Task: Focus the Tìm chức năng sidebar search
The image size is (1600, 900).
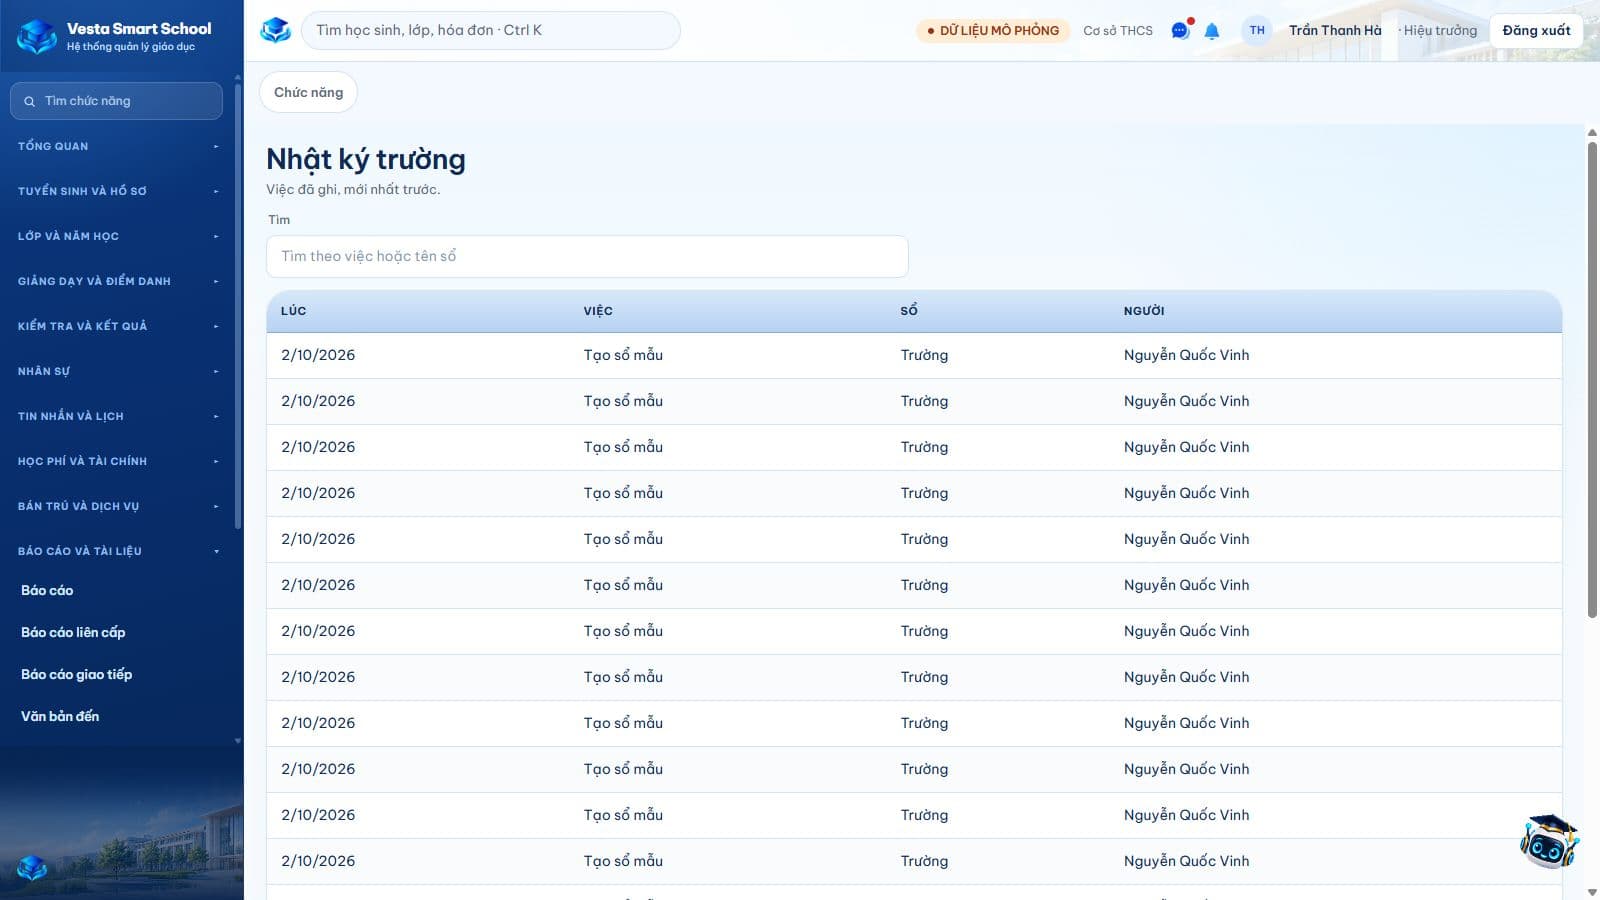Action: (x=116, y=101)
